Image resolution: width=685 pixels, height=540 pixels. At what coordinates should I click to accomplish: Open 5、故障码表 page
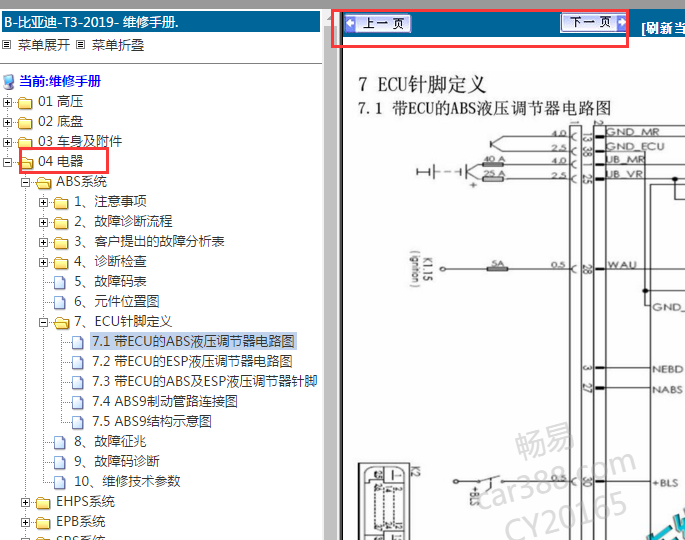click(110, 281)
